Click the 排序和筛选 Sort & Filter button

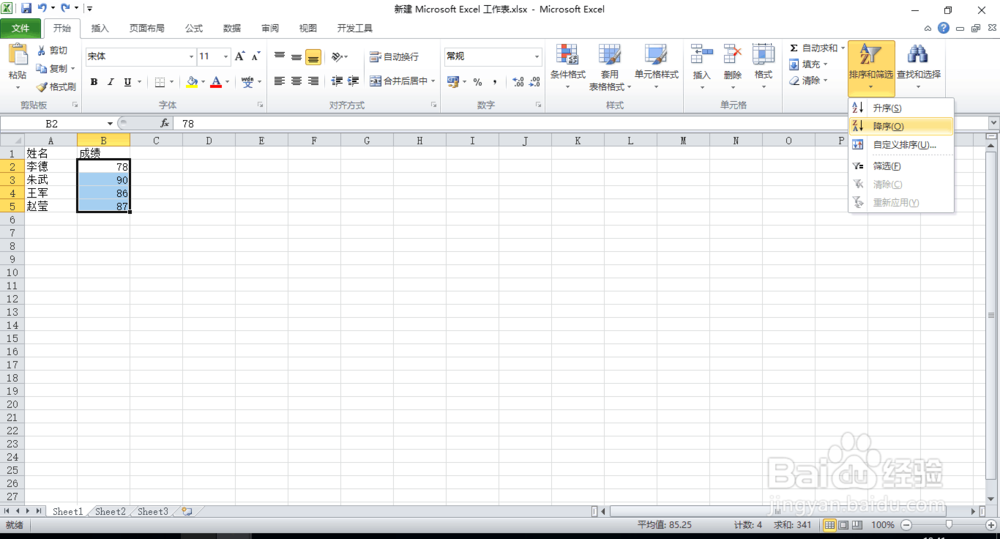[871, 68]
